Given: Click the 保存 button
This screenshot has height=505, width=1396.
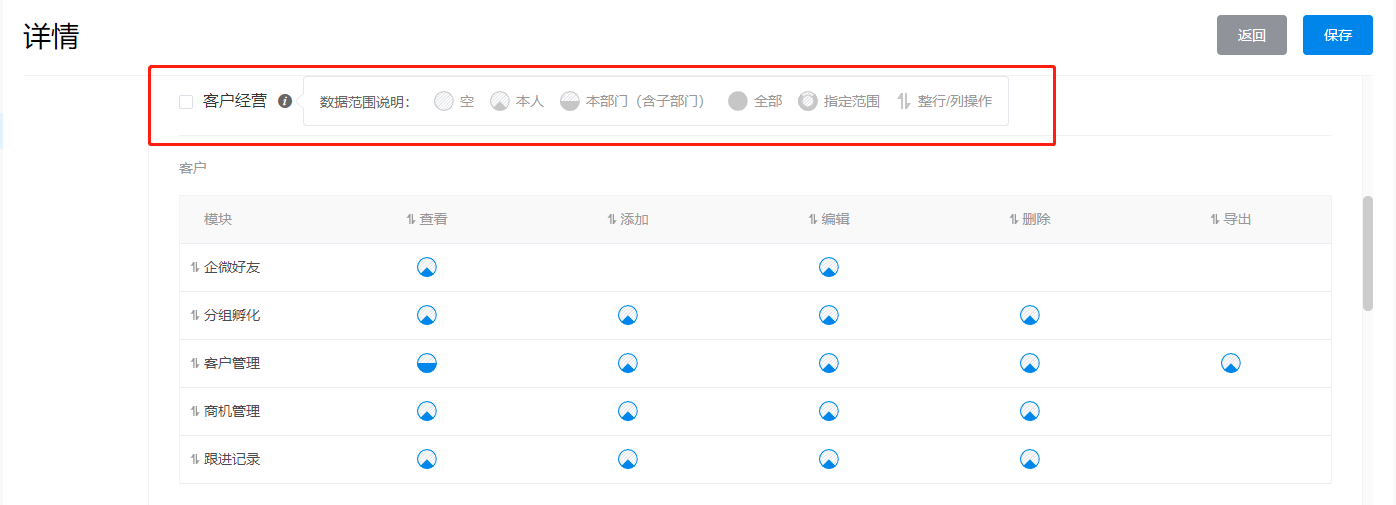Looking at the screenshot, I should pyautogui.click(x=1337, y=35).
